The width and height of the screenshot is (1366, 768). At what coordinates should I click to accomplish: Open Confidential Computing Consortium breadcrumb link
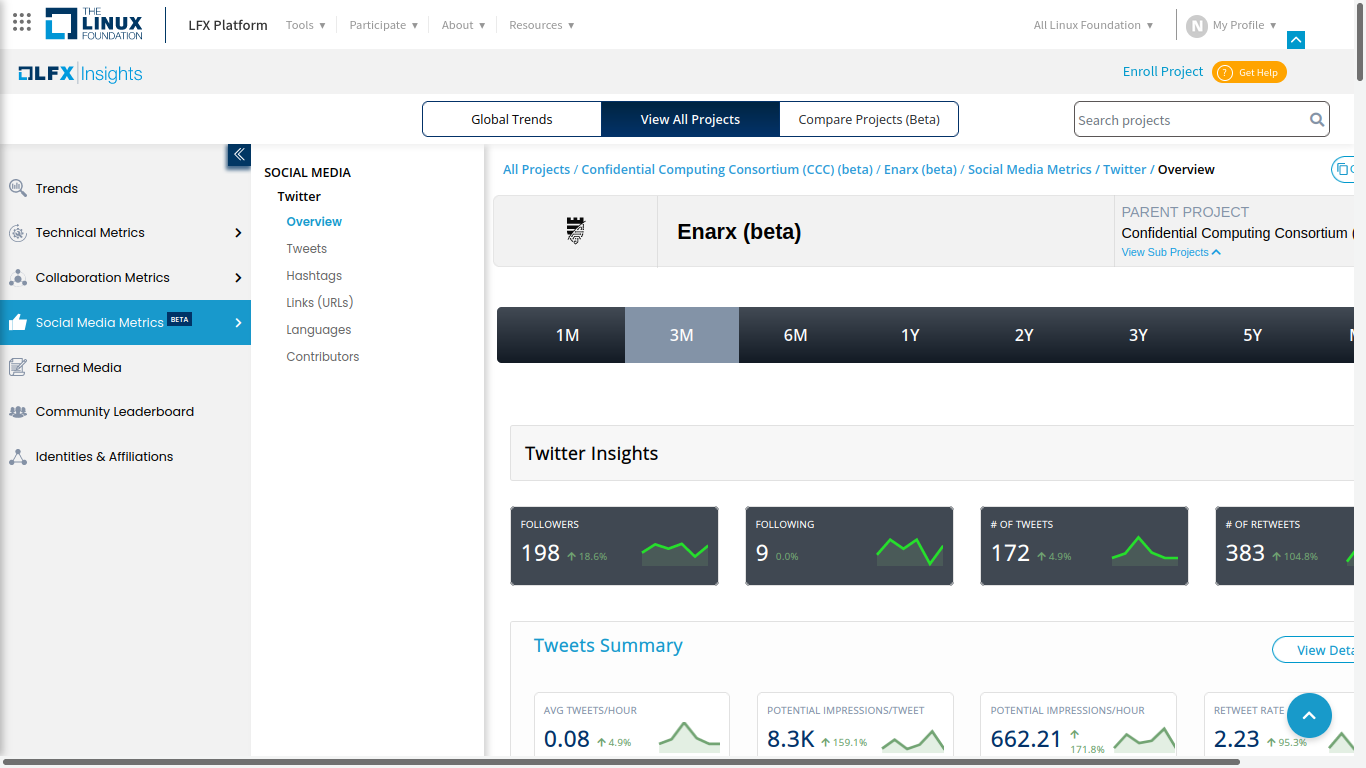pos(727,170)
